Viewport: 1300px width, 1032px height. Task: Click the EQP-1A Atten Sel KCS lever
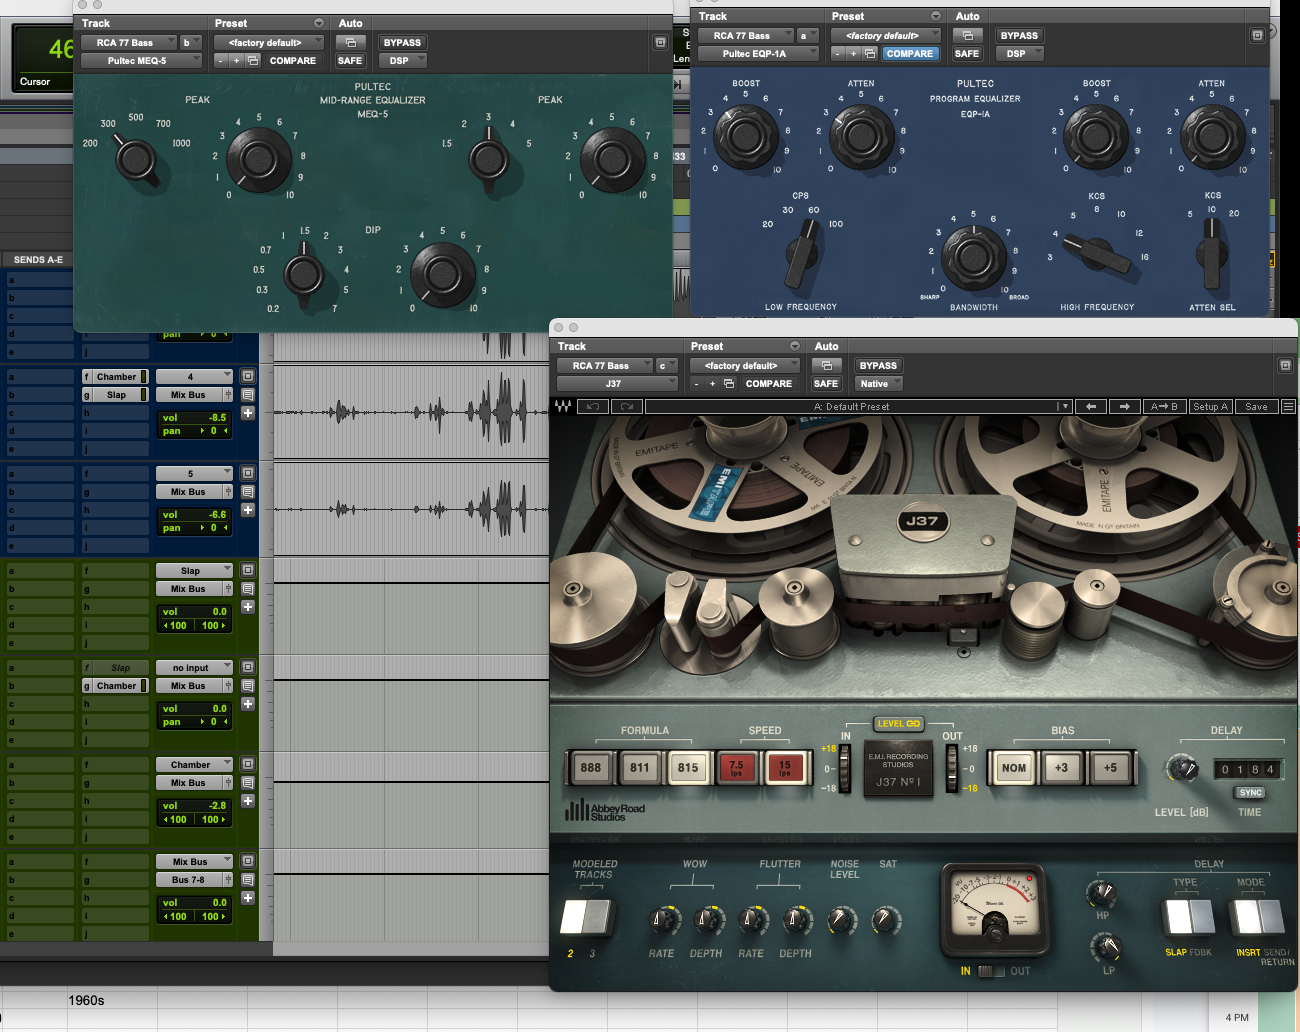click(1212, 252)
